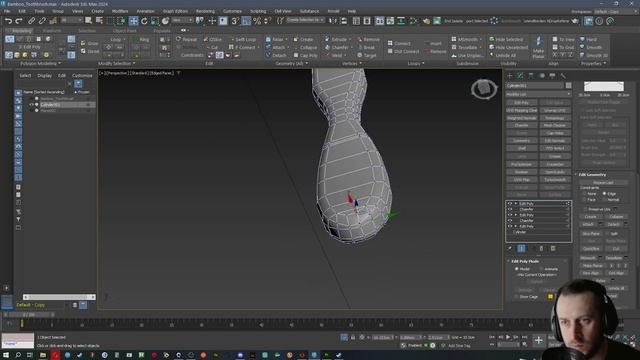Click yellow Show Cage color swatch

pyautogui.click(x=550, y=296)
